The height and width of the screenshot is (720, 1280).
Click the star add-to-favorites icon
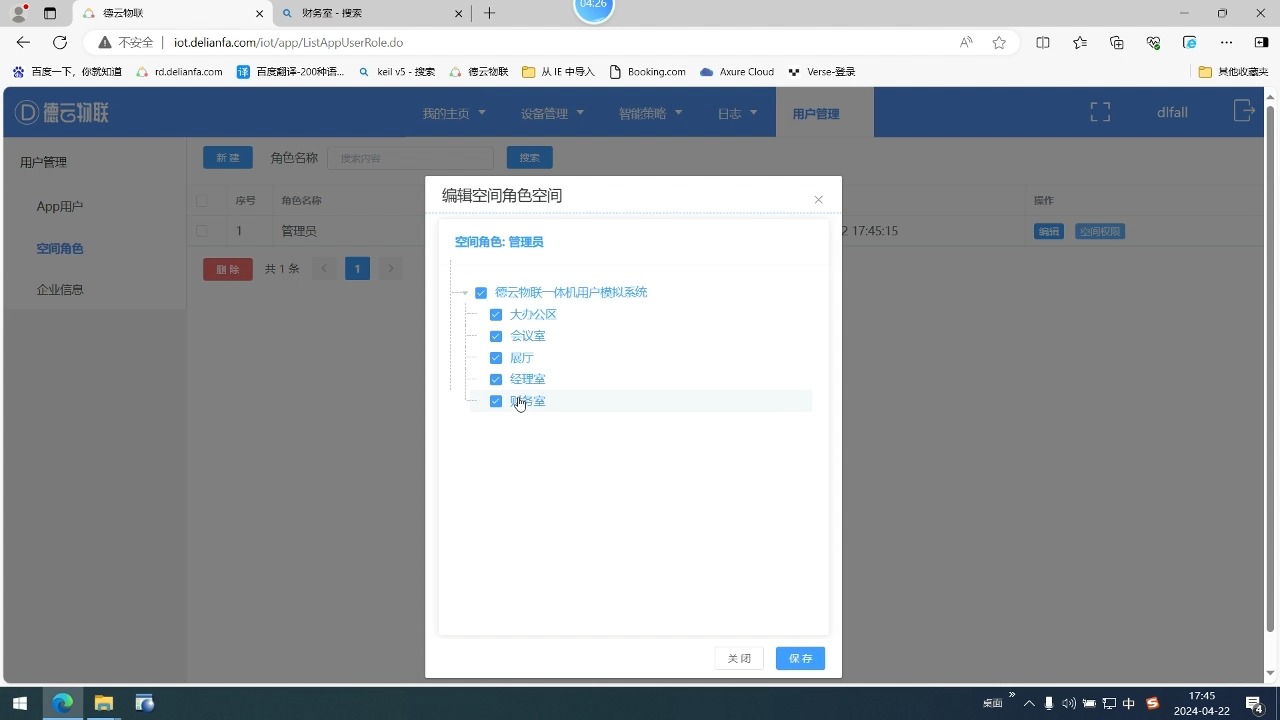coord(999,42)
